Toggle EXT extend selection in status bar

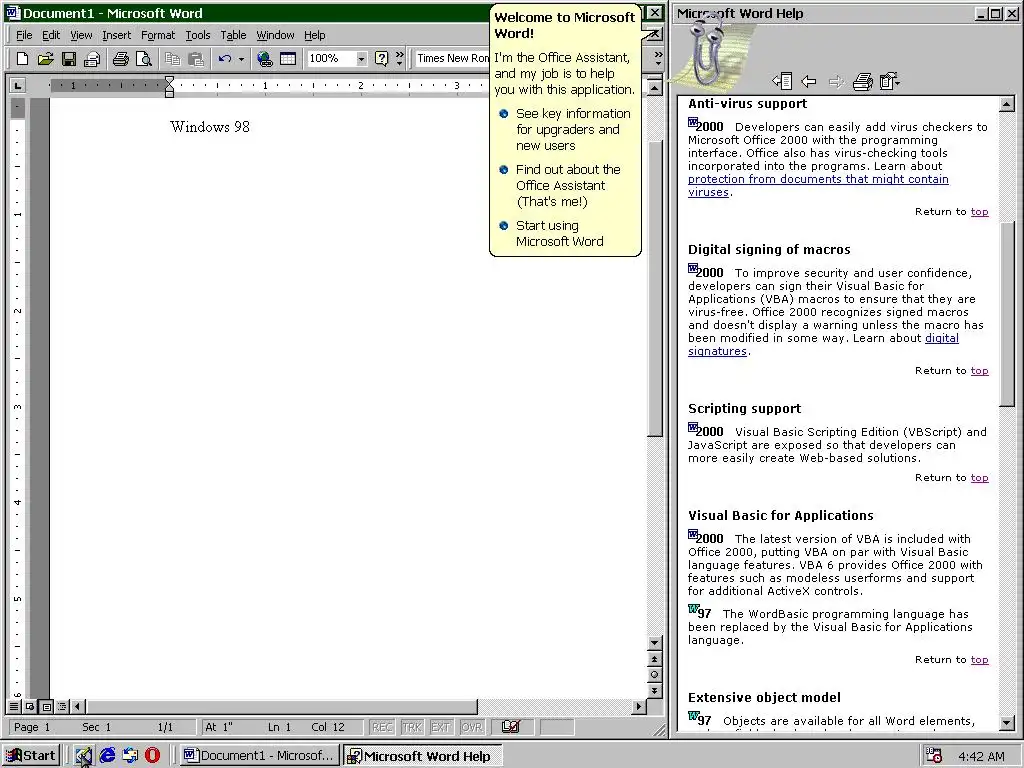pos(441,727)
